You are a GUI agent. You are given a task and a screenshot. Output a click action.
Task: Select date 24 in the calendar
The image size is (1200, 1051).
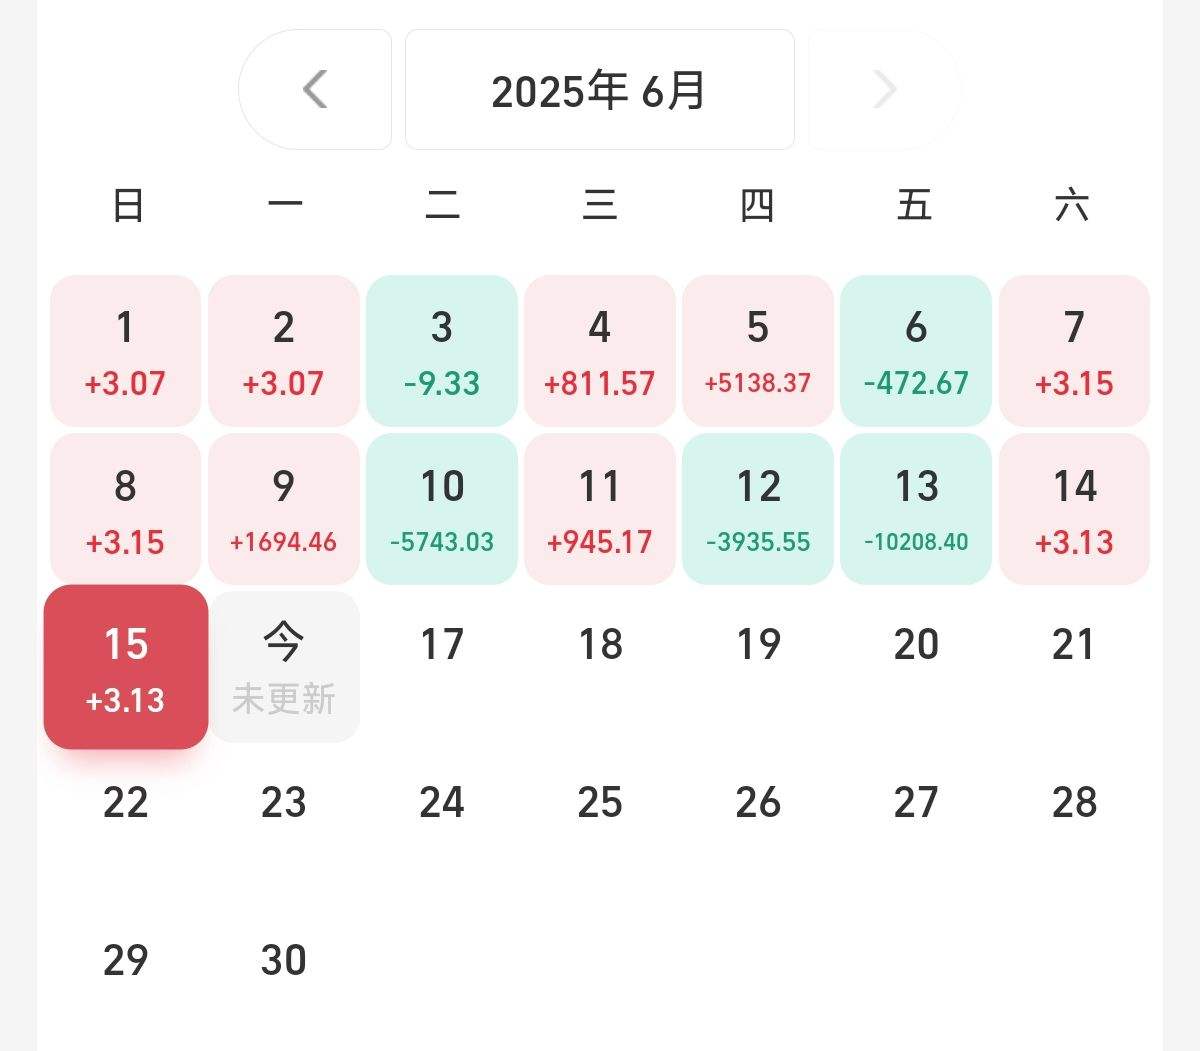[442, 803]
